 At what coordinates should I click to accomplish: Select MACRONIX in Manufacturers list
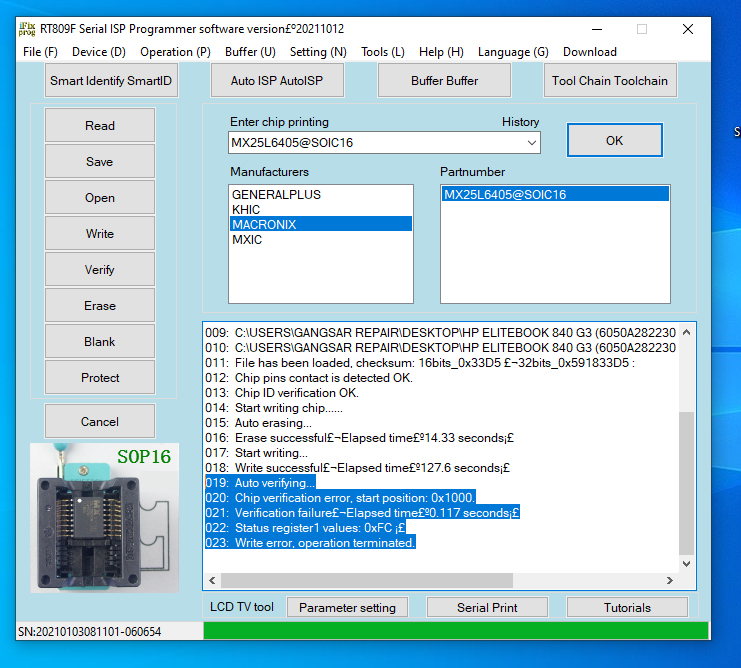click(264, 225)
